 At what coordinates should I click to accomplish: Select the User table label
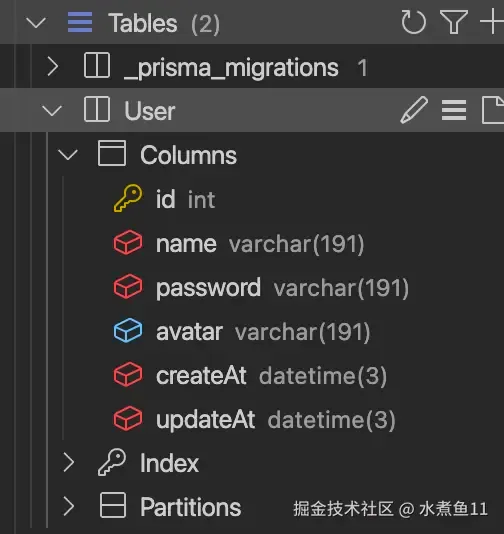point(149,111)
